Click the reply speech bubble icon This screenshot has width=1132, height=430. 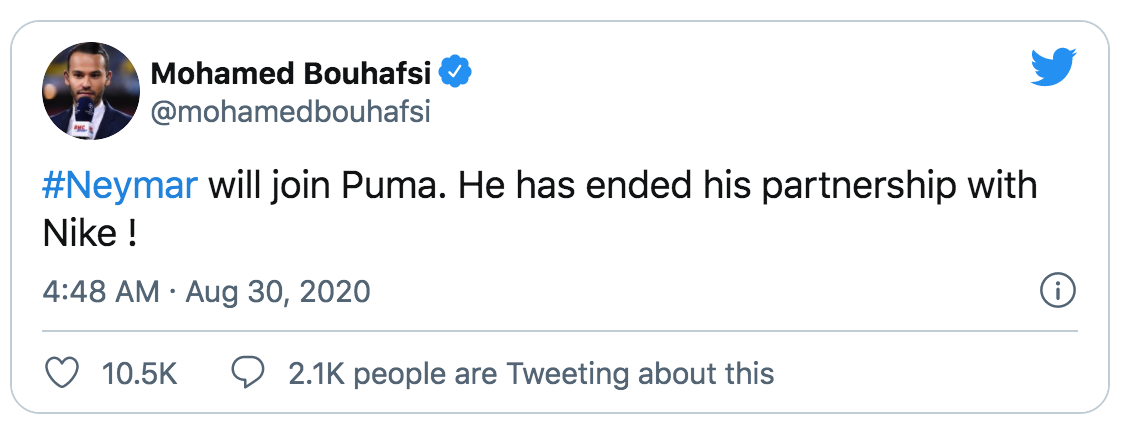[x=247, y=374]
